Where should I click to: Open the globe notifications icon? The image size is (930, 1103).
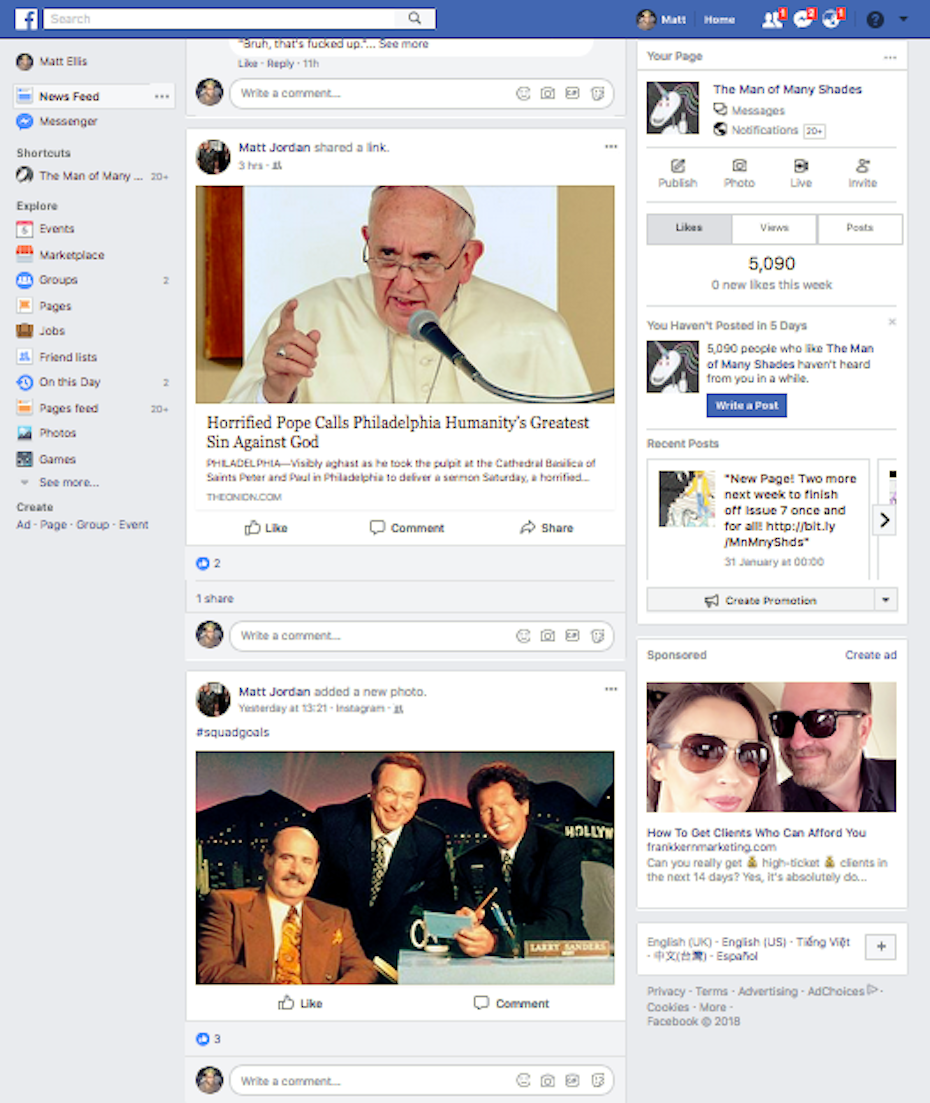pos(831,20)
